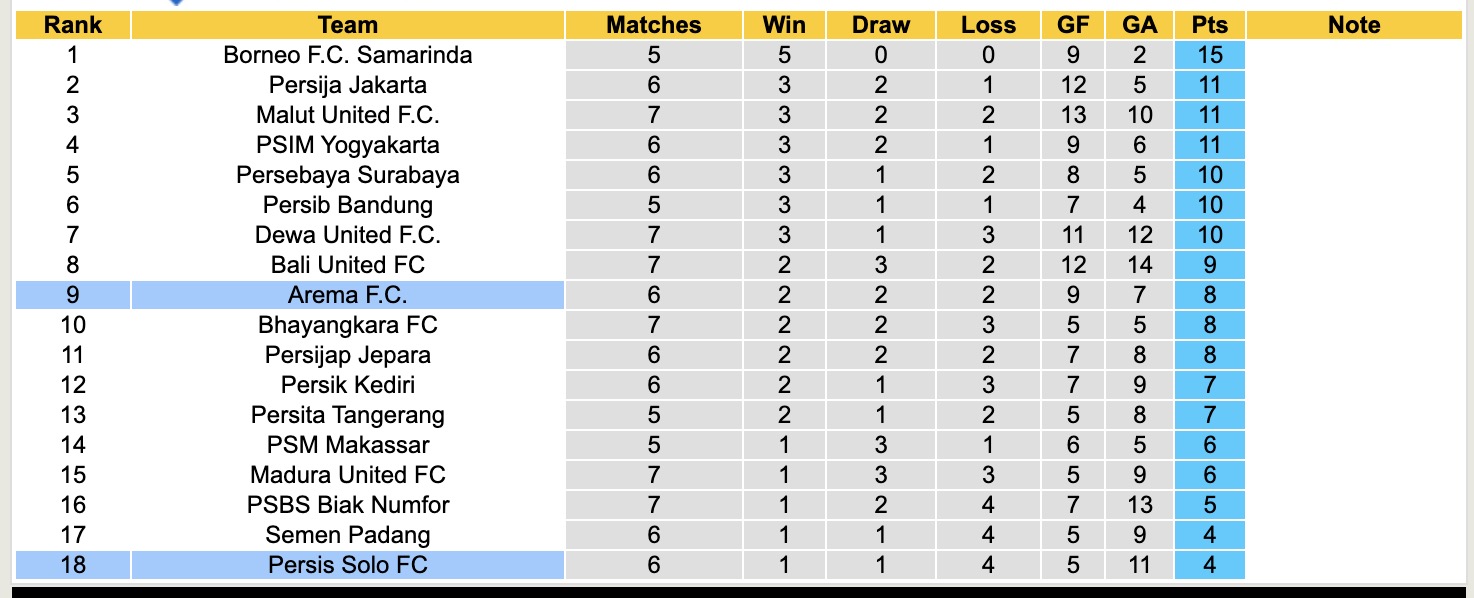Click on Malut United F.C.
The height and width of the screenshot is (598, 1474).
pos(348,115)
